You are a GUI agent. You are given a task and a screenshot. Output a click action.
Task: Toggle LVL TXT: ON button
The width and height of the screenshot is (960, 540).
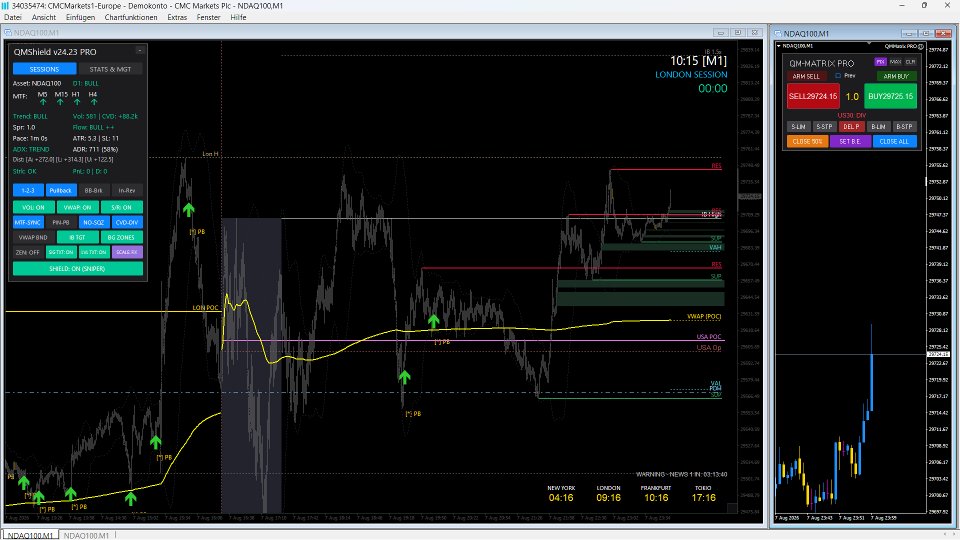(94, 252)
